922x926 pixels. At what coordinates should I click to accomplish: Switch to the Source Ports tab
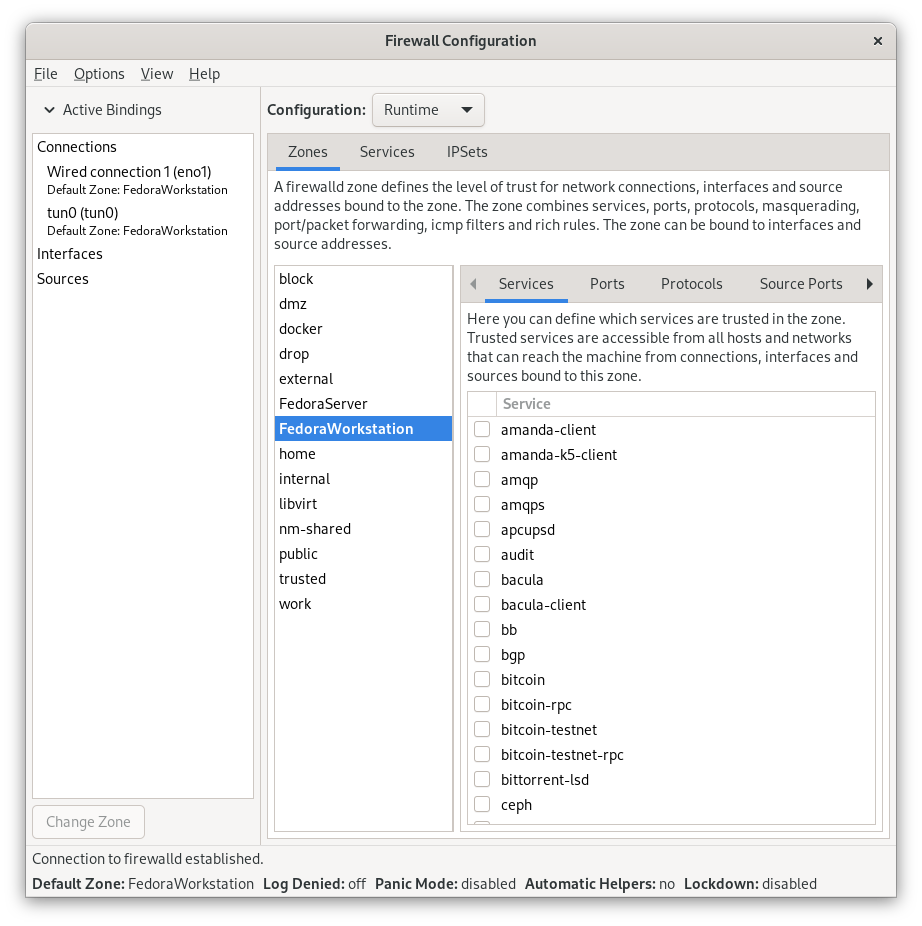click(x=800, y=284)
